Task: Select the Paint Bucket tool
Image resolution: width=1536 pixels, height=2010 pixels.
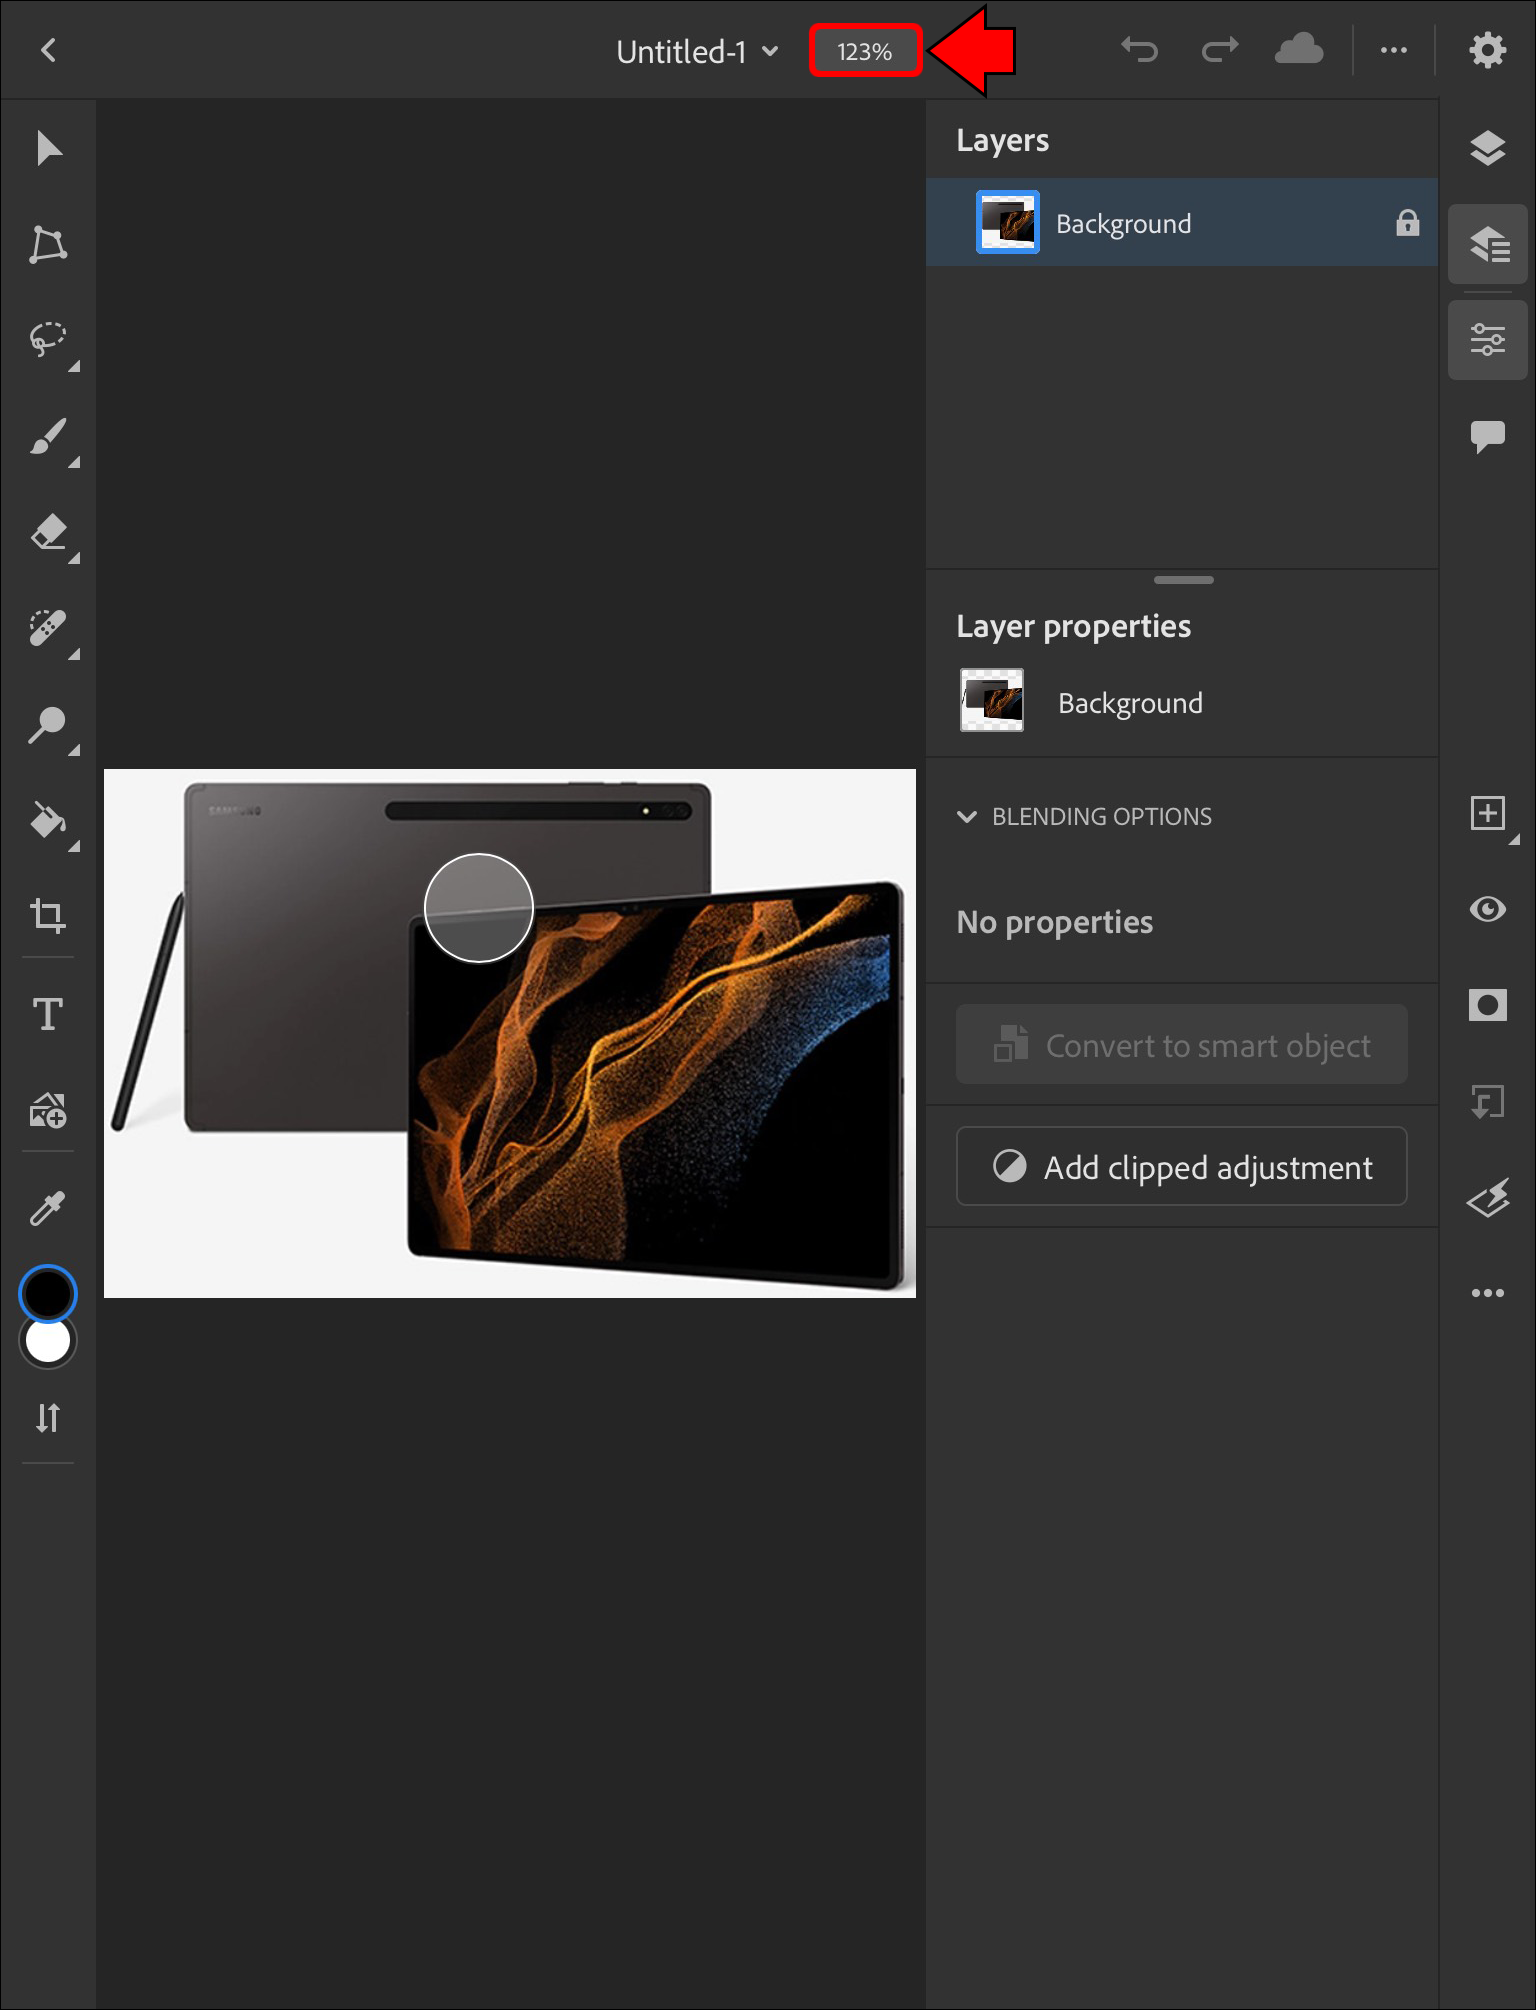Action: click(x=48, y=820)
